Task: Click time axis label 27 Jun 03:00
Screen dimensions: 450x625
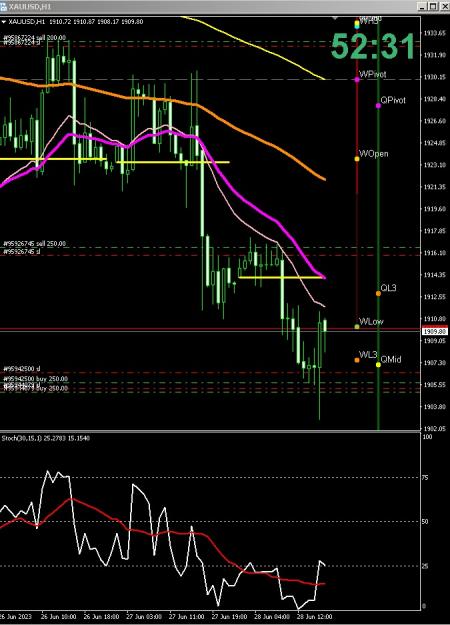Action: click(144, 617)
